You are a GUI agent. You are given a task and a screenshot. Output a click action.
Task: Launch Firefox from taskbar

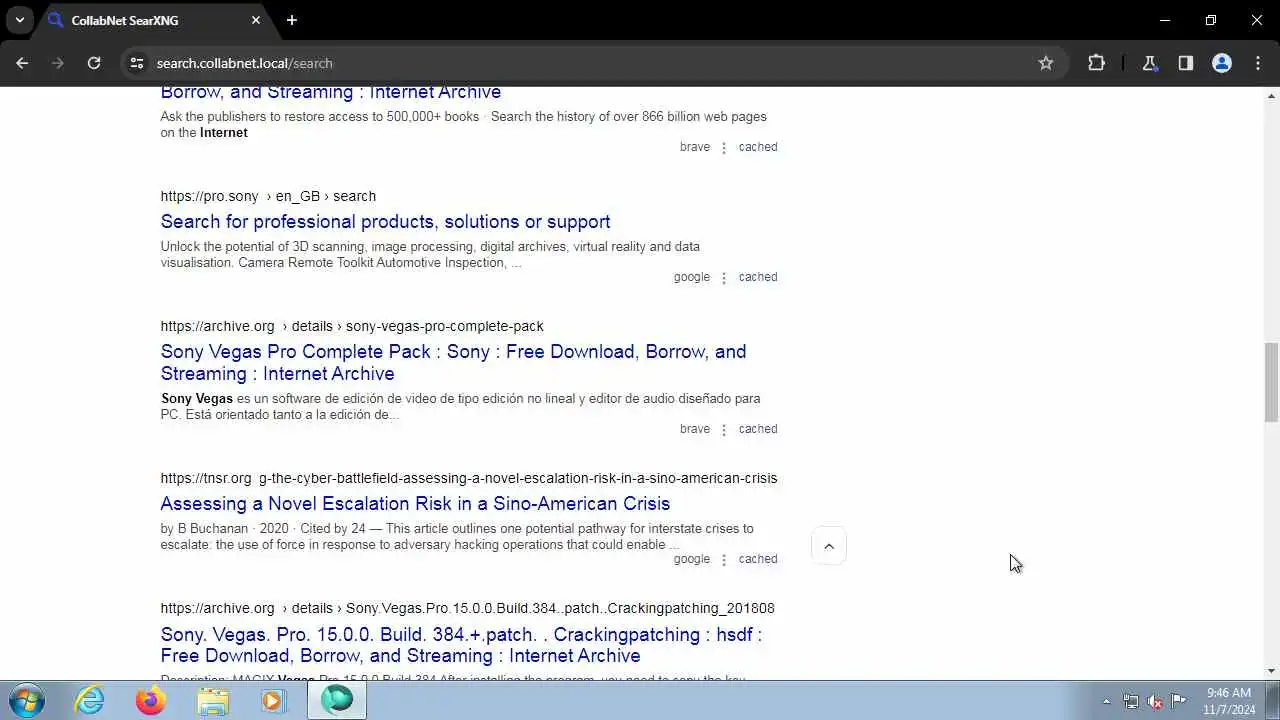pyautogui.click(x=151, y=700)
